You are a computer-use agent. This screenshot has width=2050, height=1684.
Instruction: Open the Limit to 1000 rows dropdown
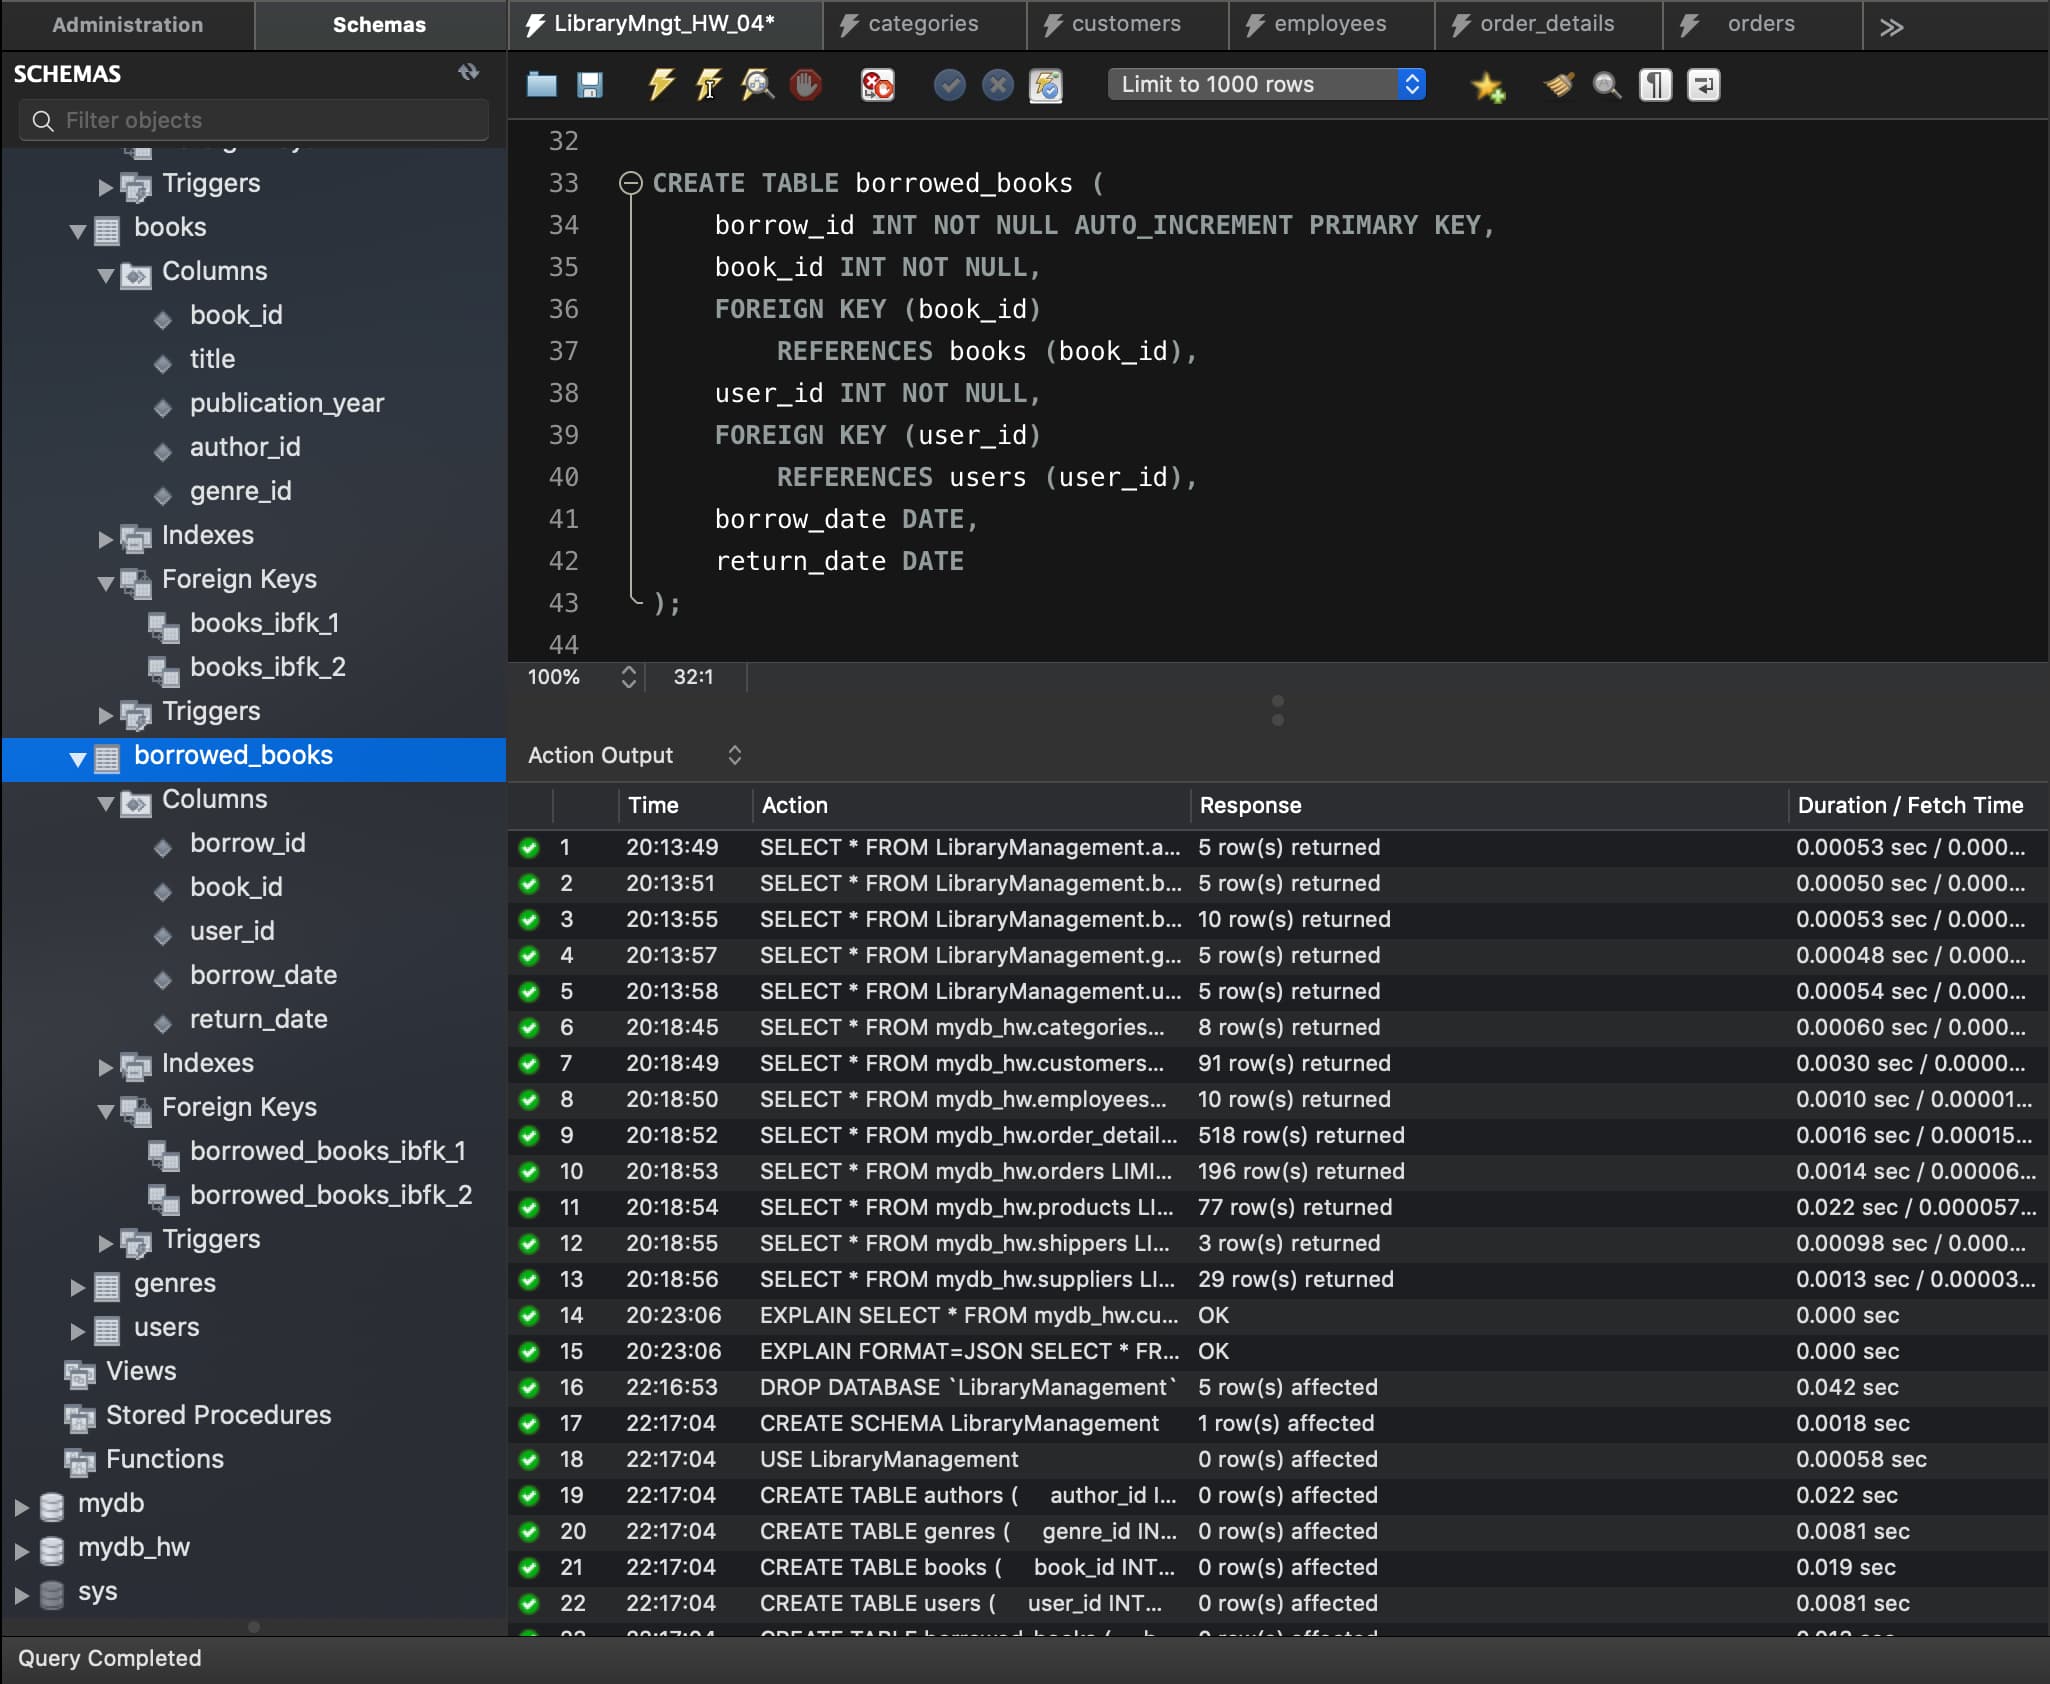coord(1266,84)
